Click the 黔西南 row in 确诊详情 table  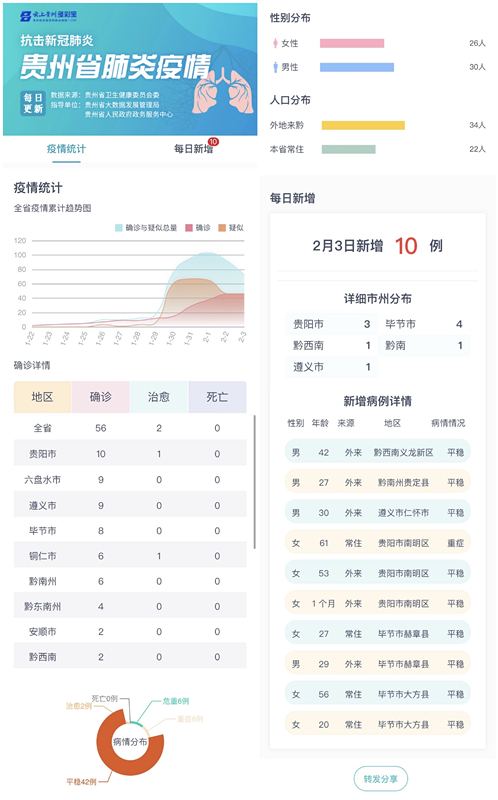coord(130,657)
